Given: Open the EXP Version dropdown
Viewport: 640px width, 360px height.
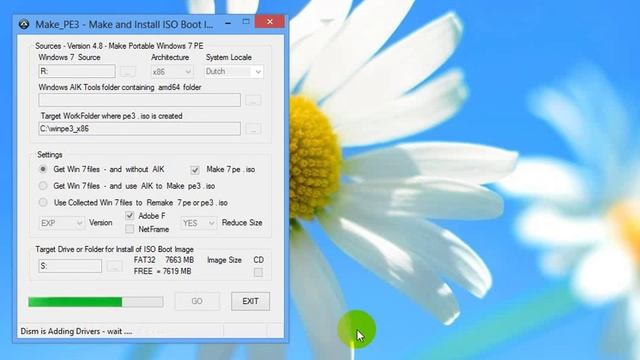Looking at the screenshot, I should [x=61, y=223].
